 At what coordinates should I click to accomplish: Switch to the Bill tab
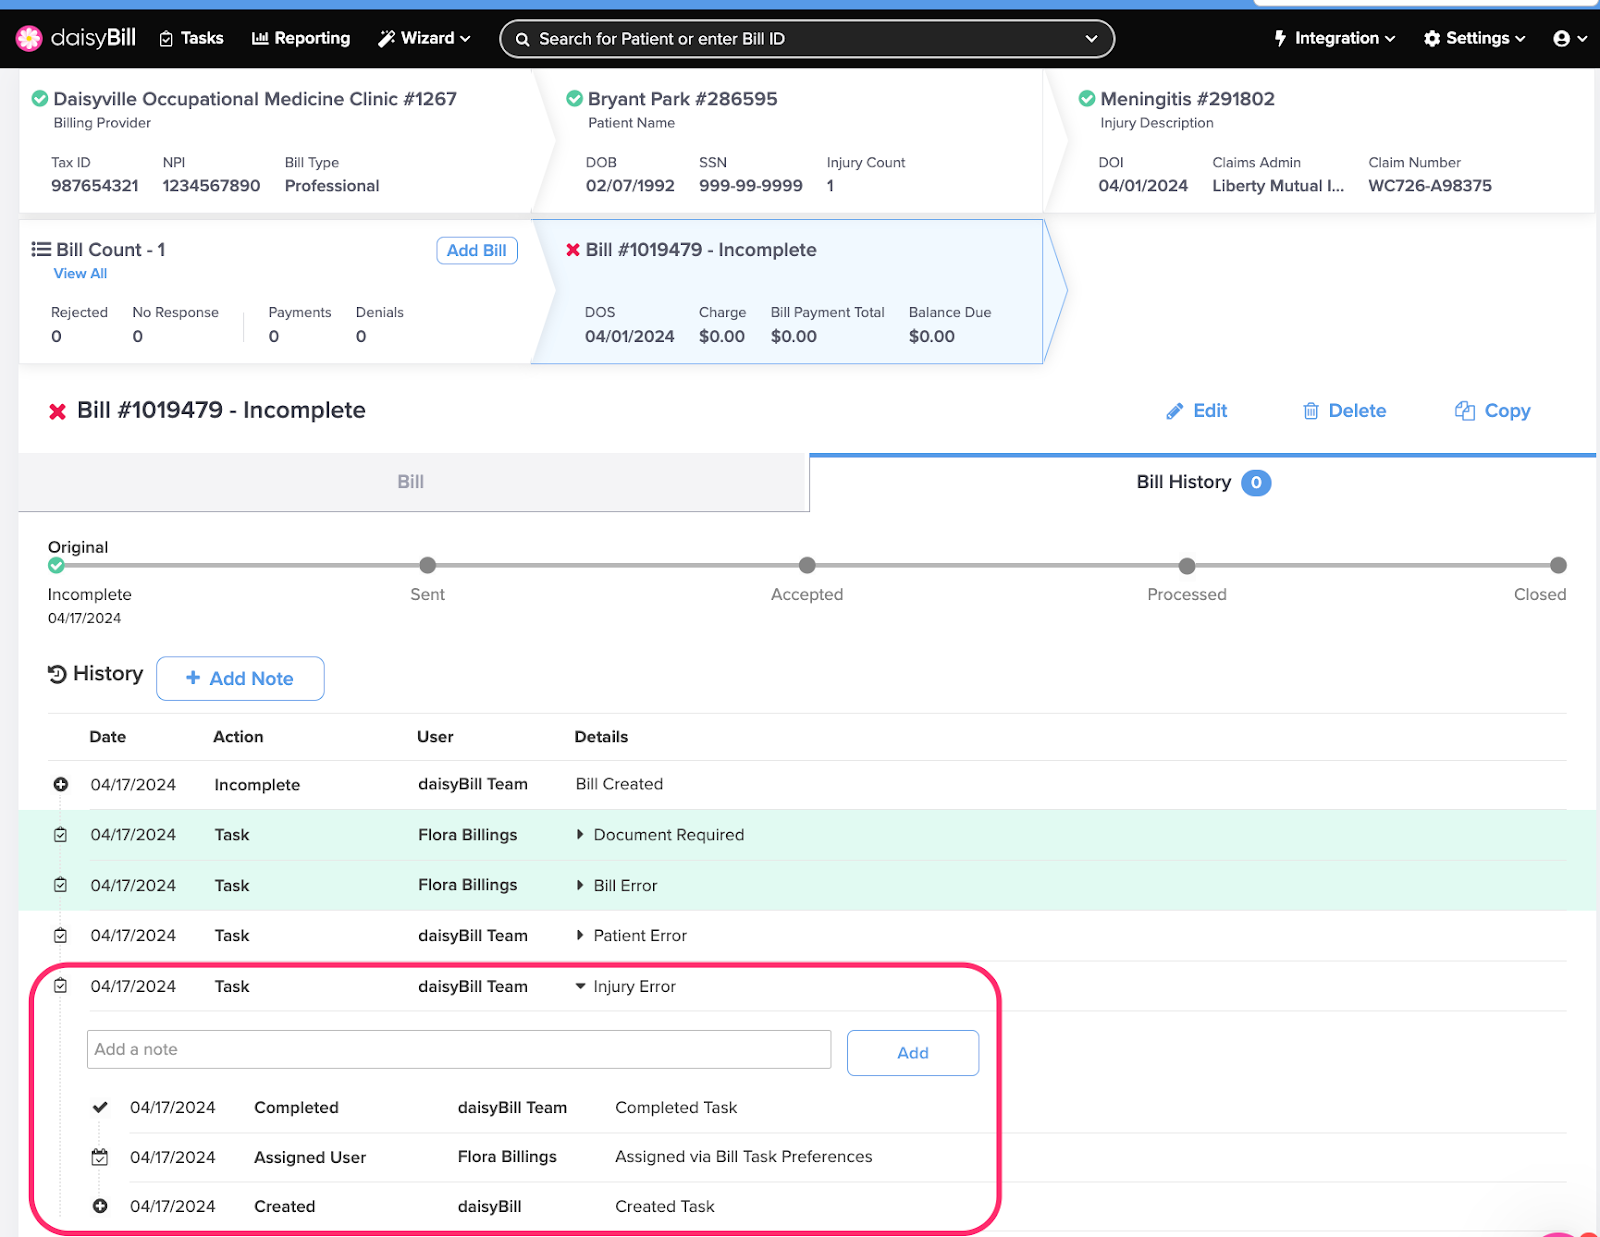click(x=411, y=482)
